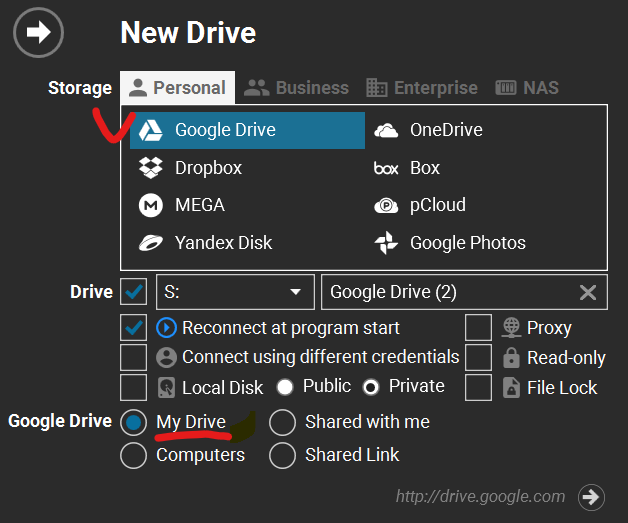This screenshot has width=628, height=523.
Task: Pick the Google Photos pinwheel icon
Action: (386, 243)
